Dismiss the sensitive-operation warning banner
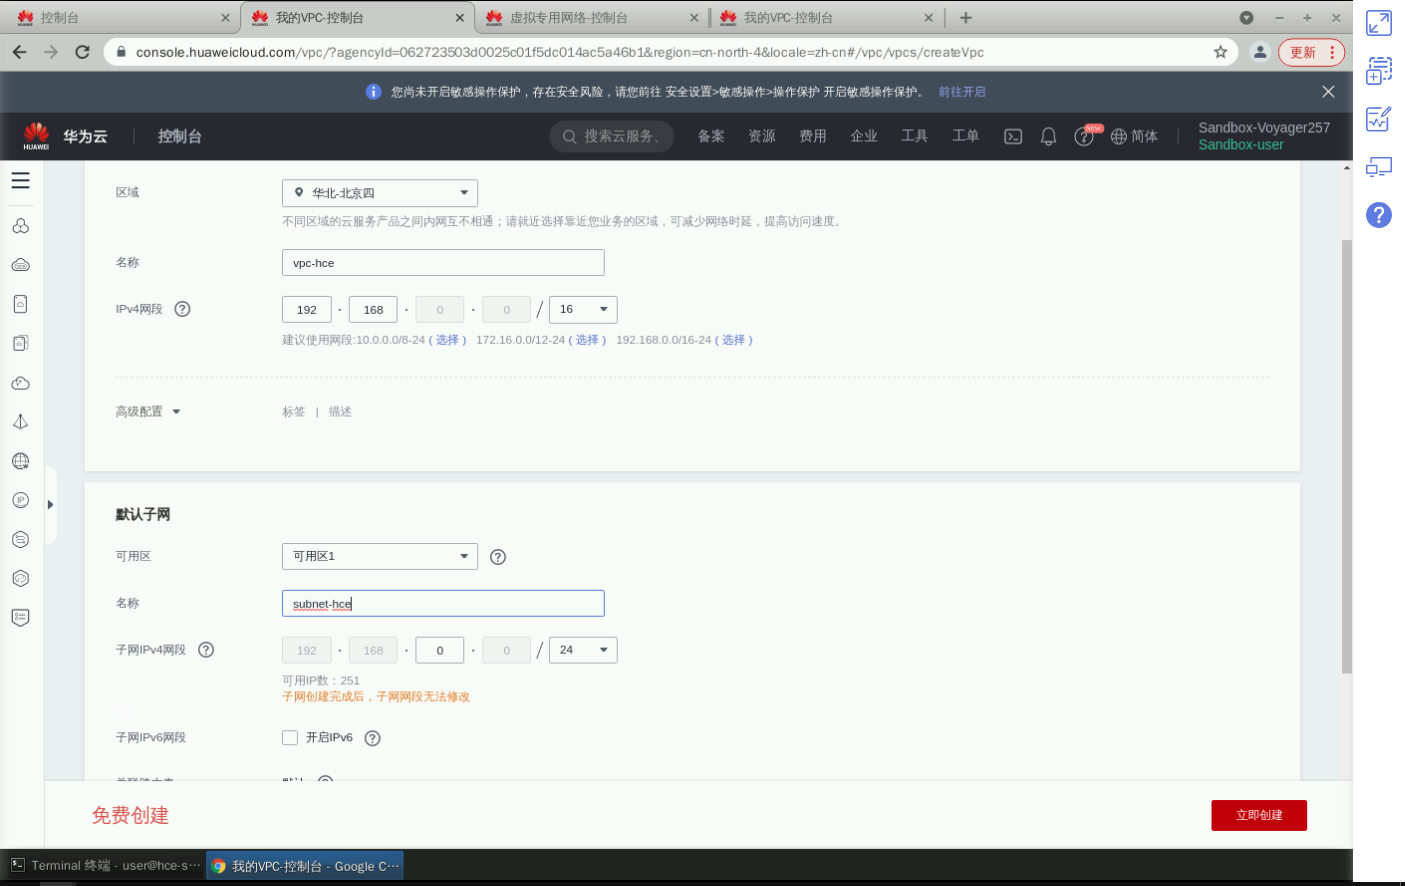 (1328, 92)
